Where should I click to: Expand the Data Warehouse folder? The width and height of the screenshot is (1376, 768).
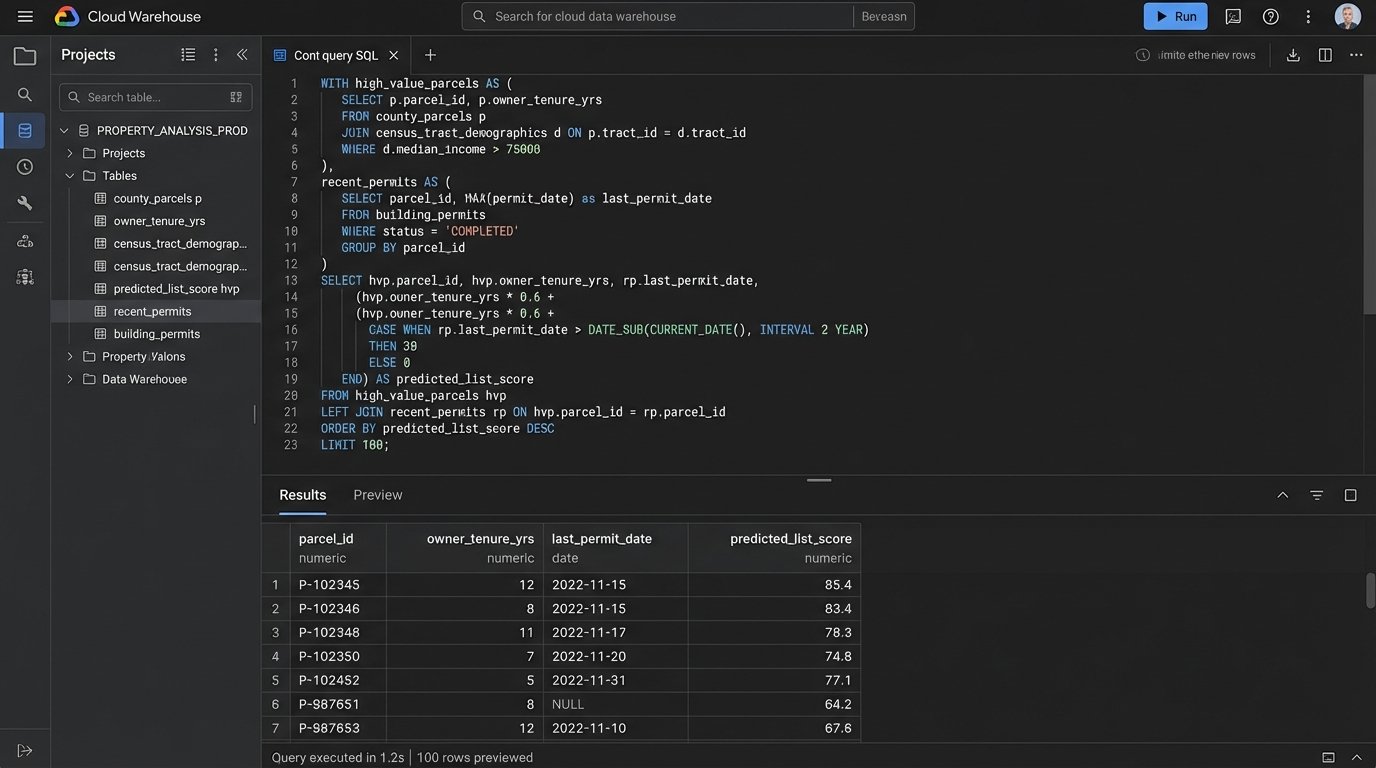tap(70, 379)
